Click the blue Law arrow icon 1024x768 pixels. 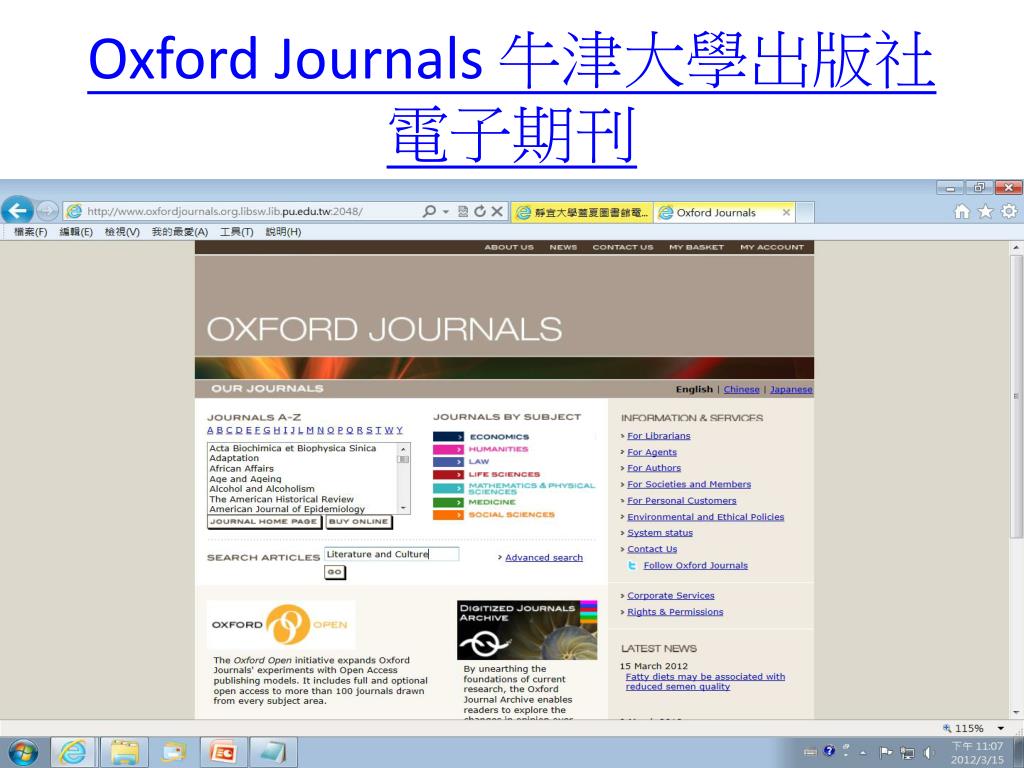[449, 462]
